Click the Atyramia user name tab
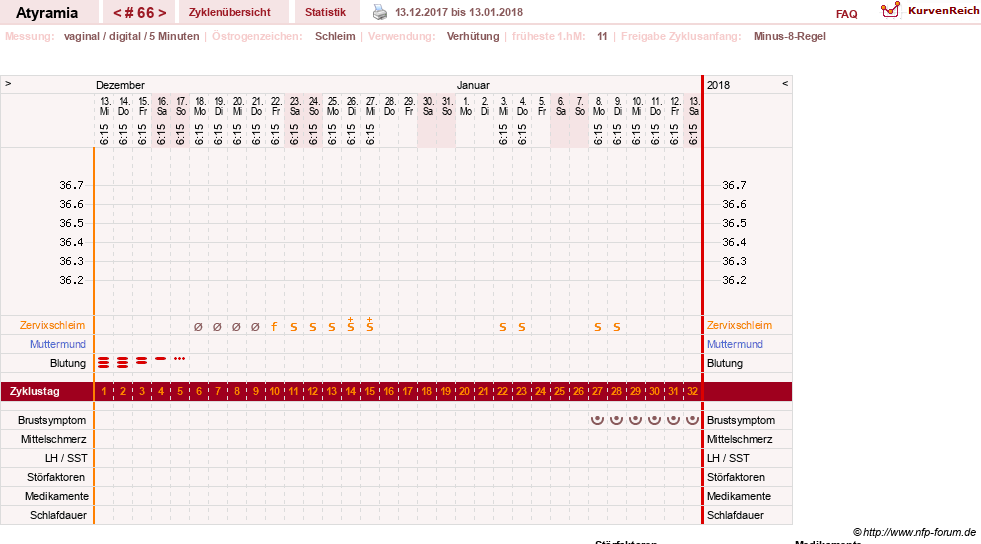 pos(47,13)
